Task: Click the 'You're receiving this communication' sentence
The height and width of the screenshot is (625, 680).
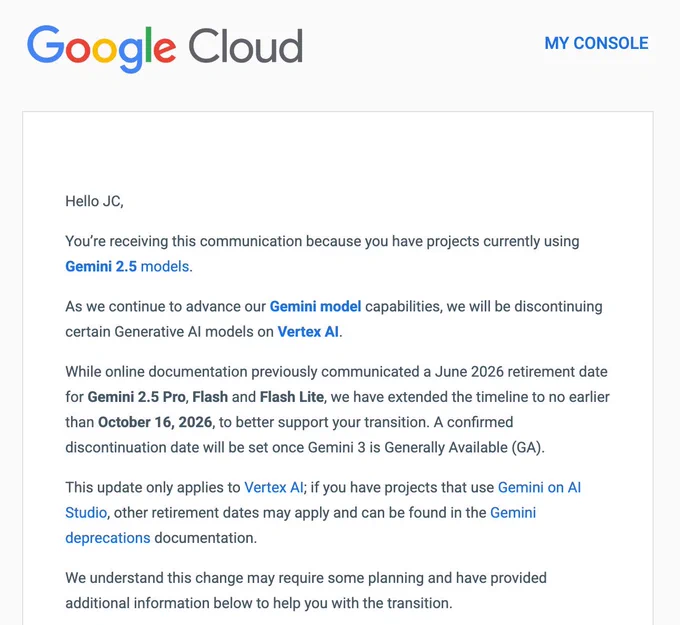Action: click(x=322, y=254)
